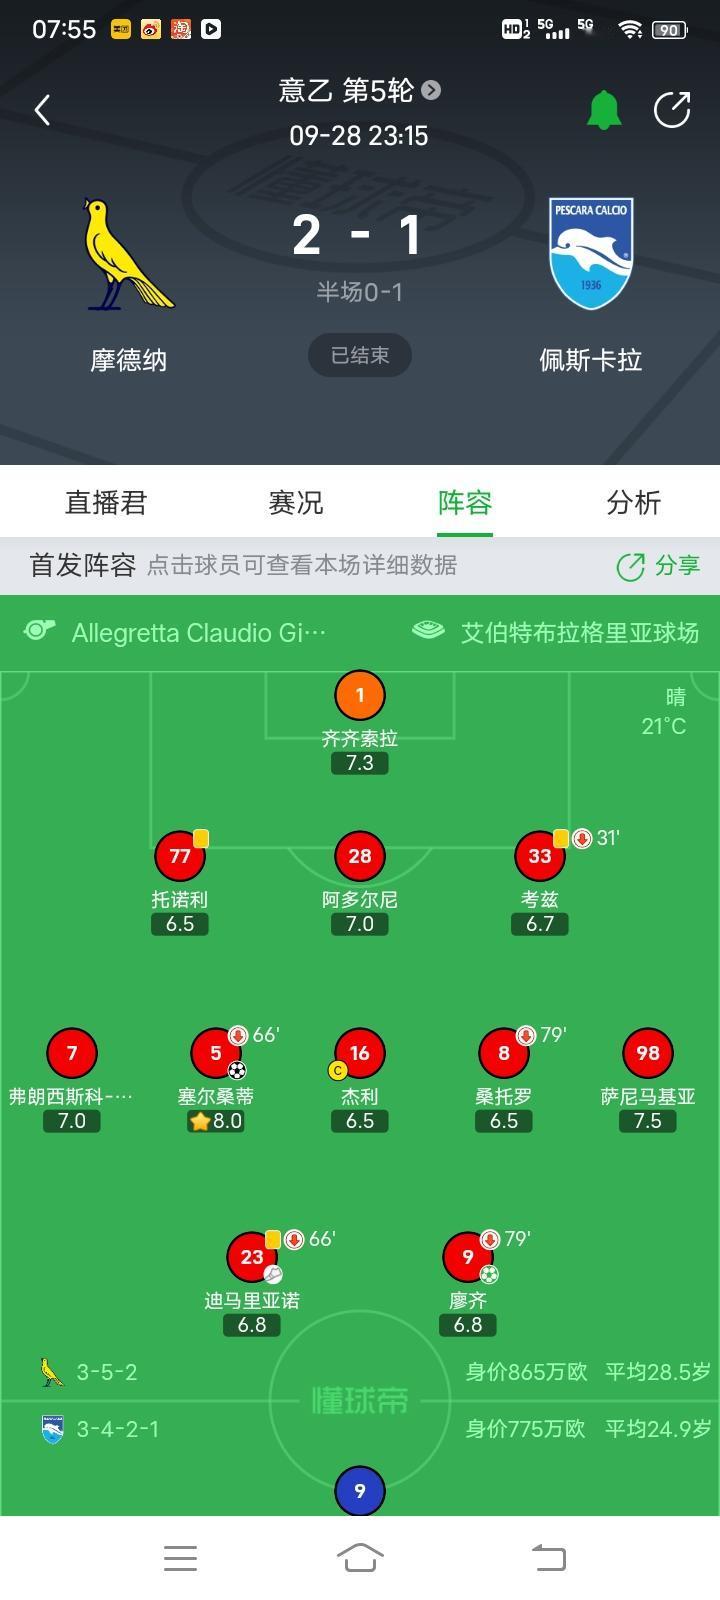Open the Android recent apps menu button
This screenshot has height=1600, width=720.
(180, 1557)
